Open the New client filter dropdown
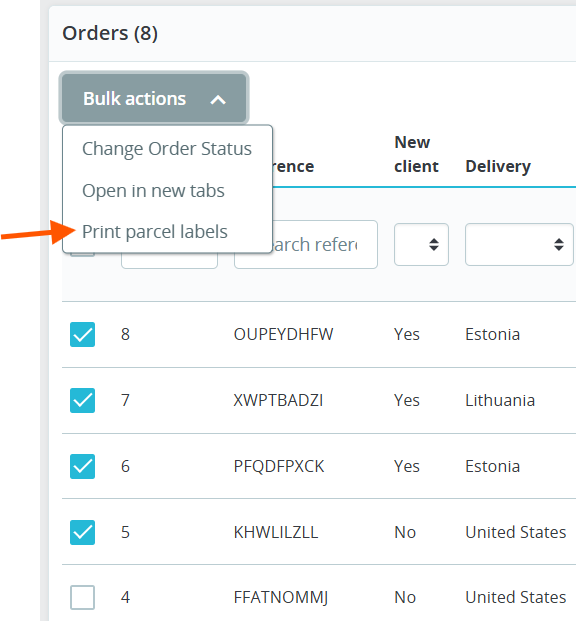The height and width of the screenshot is (621, 576). 422,244
